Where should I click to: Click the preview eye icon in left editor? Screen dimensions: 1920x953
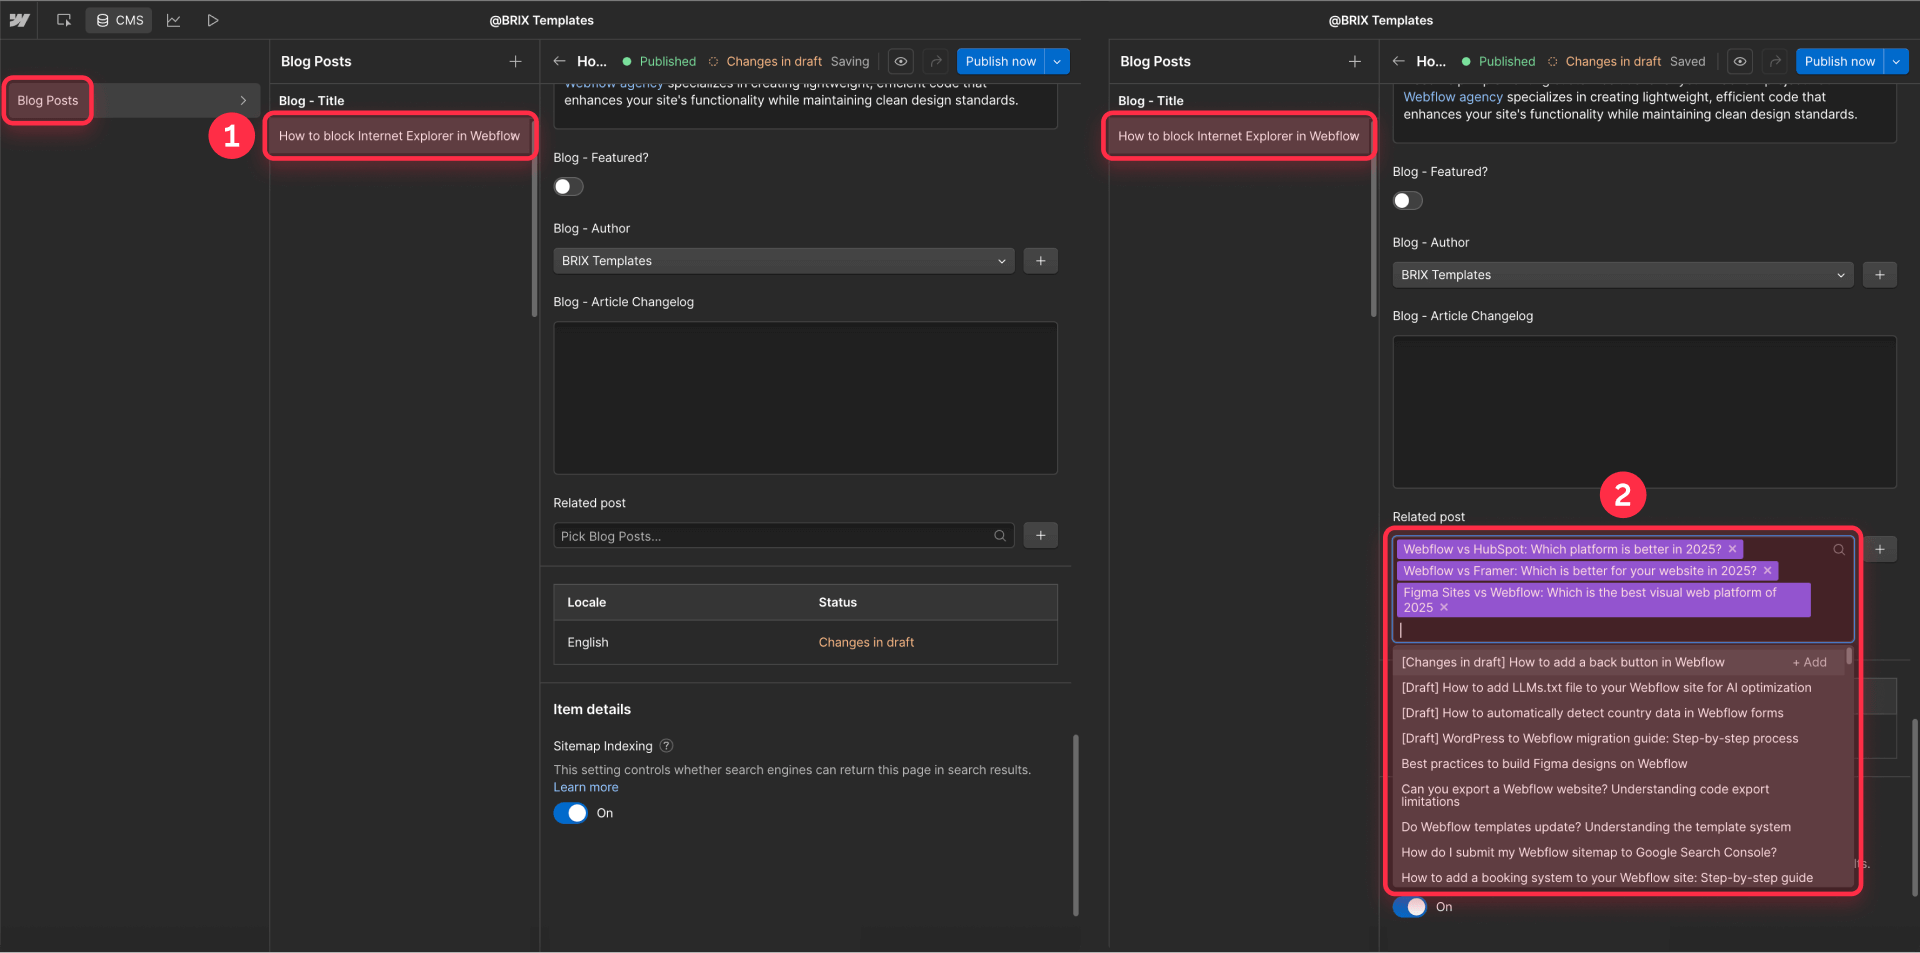(901, 61)
